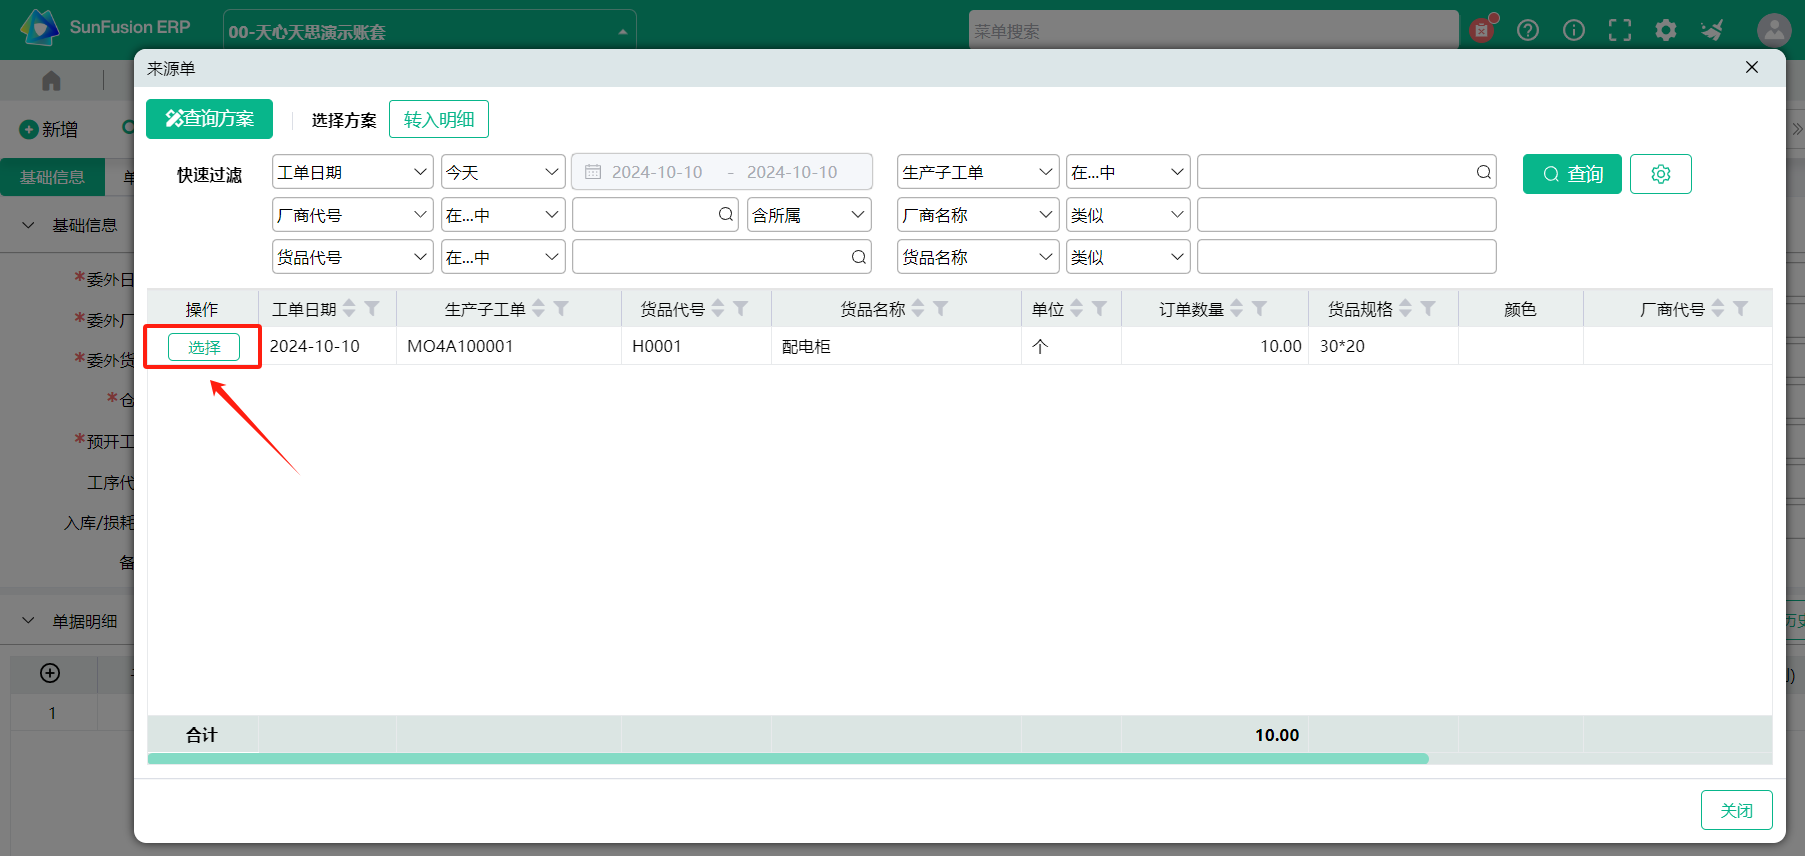The height and width of the screenshot is (856, 1805).
Task: Click the search icon in 生产子工单 field
Action: 1484,172
